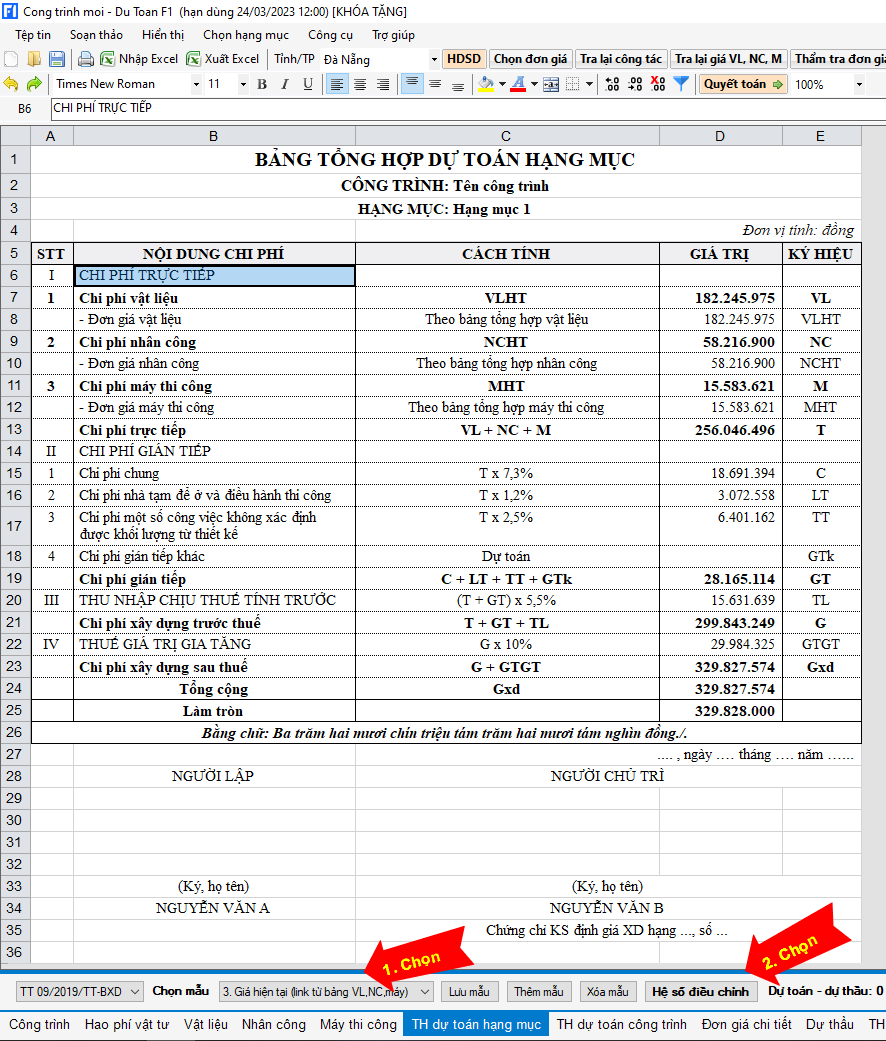Open the Chọn hạng mục menu
This screenshot has height=1041, width=886.
coord(246,35)
